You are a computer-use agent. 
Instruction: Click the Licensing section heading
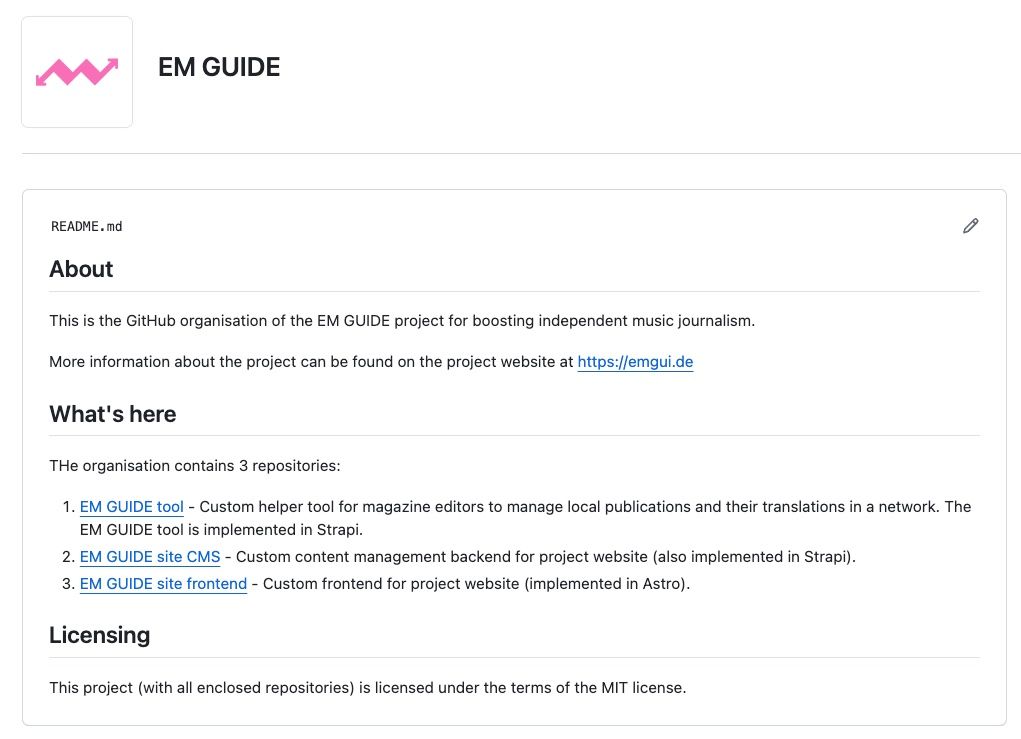point(99,634)
